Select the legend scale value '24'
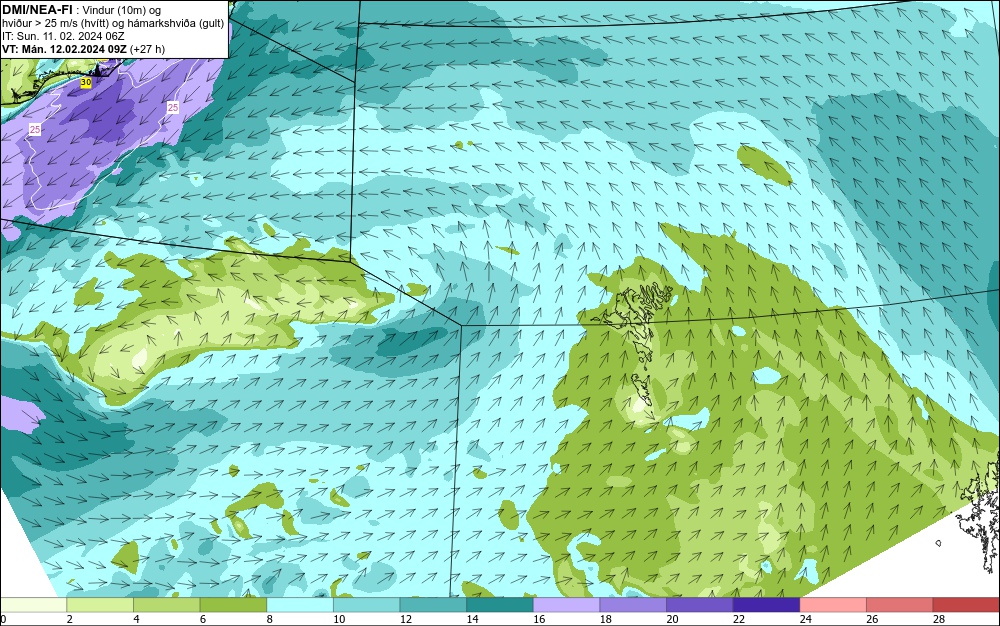Image resolution: width=1000 pixels, height=626 pixels. 805,619
